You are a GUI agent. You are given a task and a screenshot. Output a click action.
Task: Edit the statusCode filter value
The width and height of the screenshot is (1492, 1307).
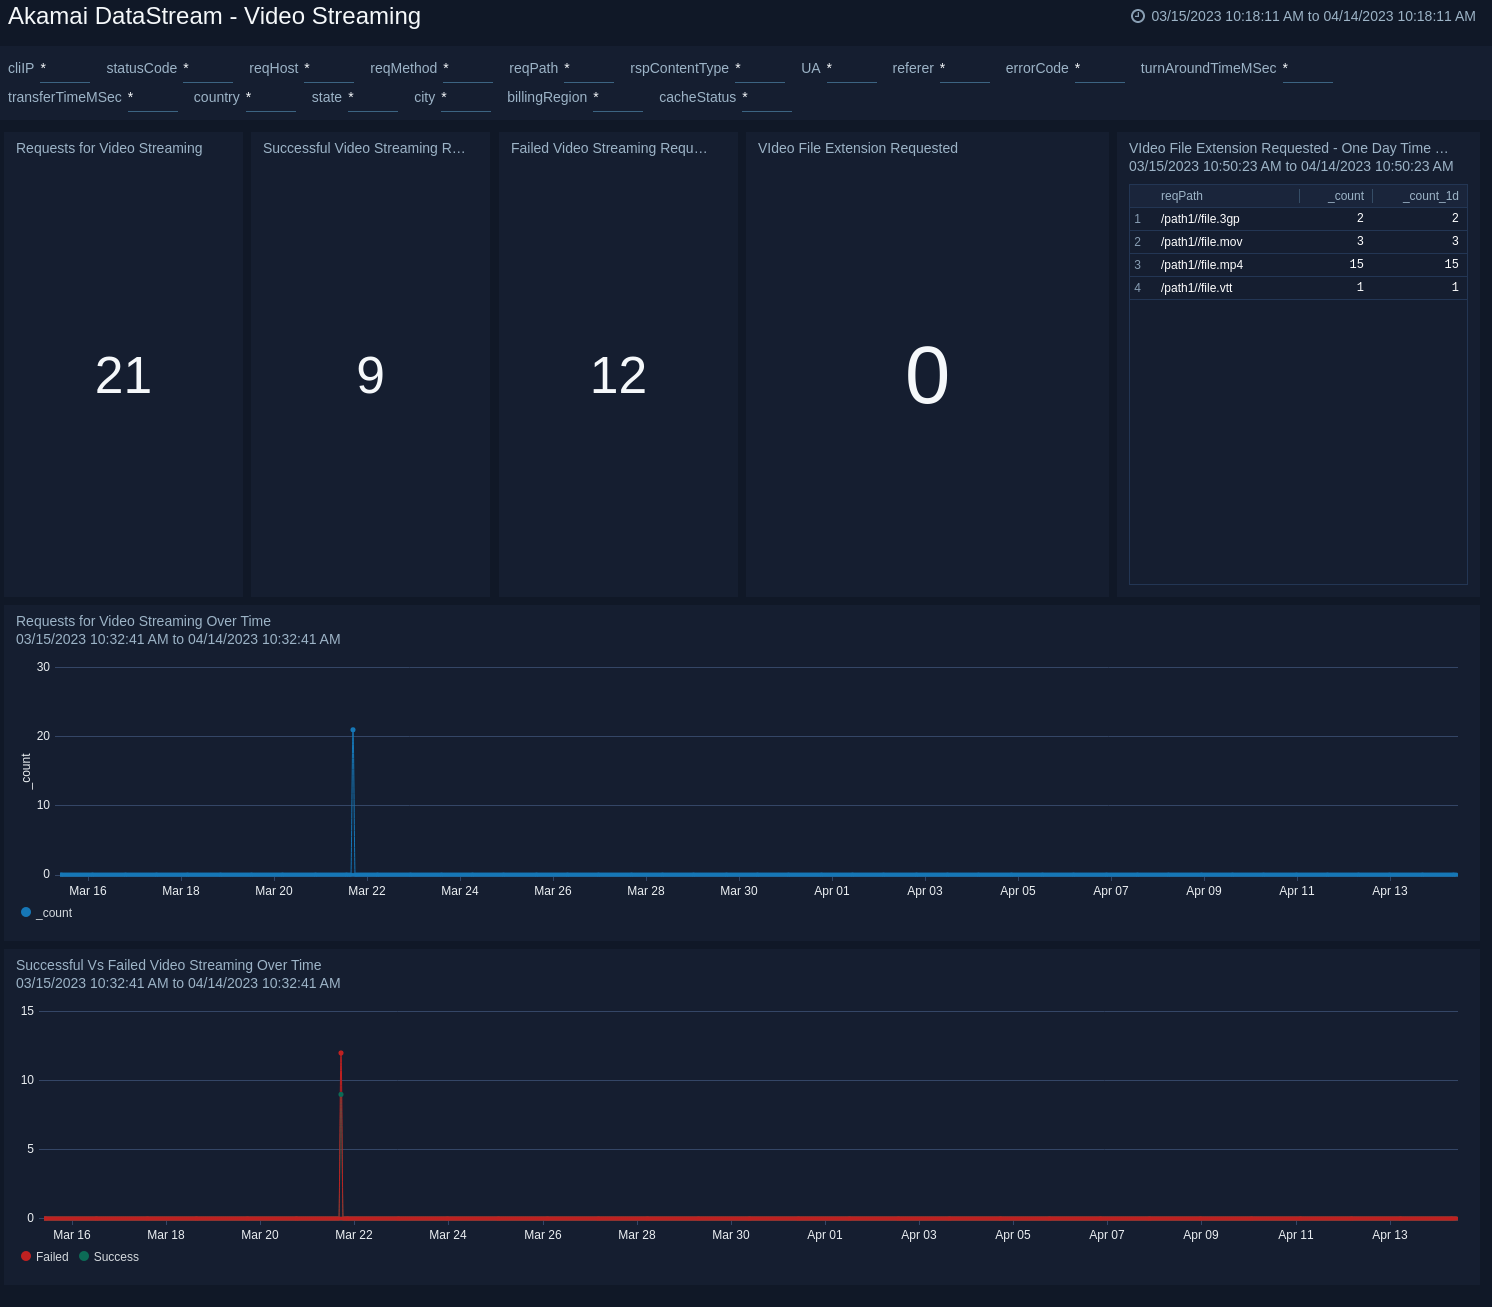click(x=208, y=70)
